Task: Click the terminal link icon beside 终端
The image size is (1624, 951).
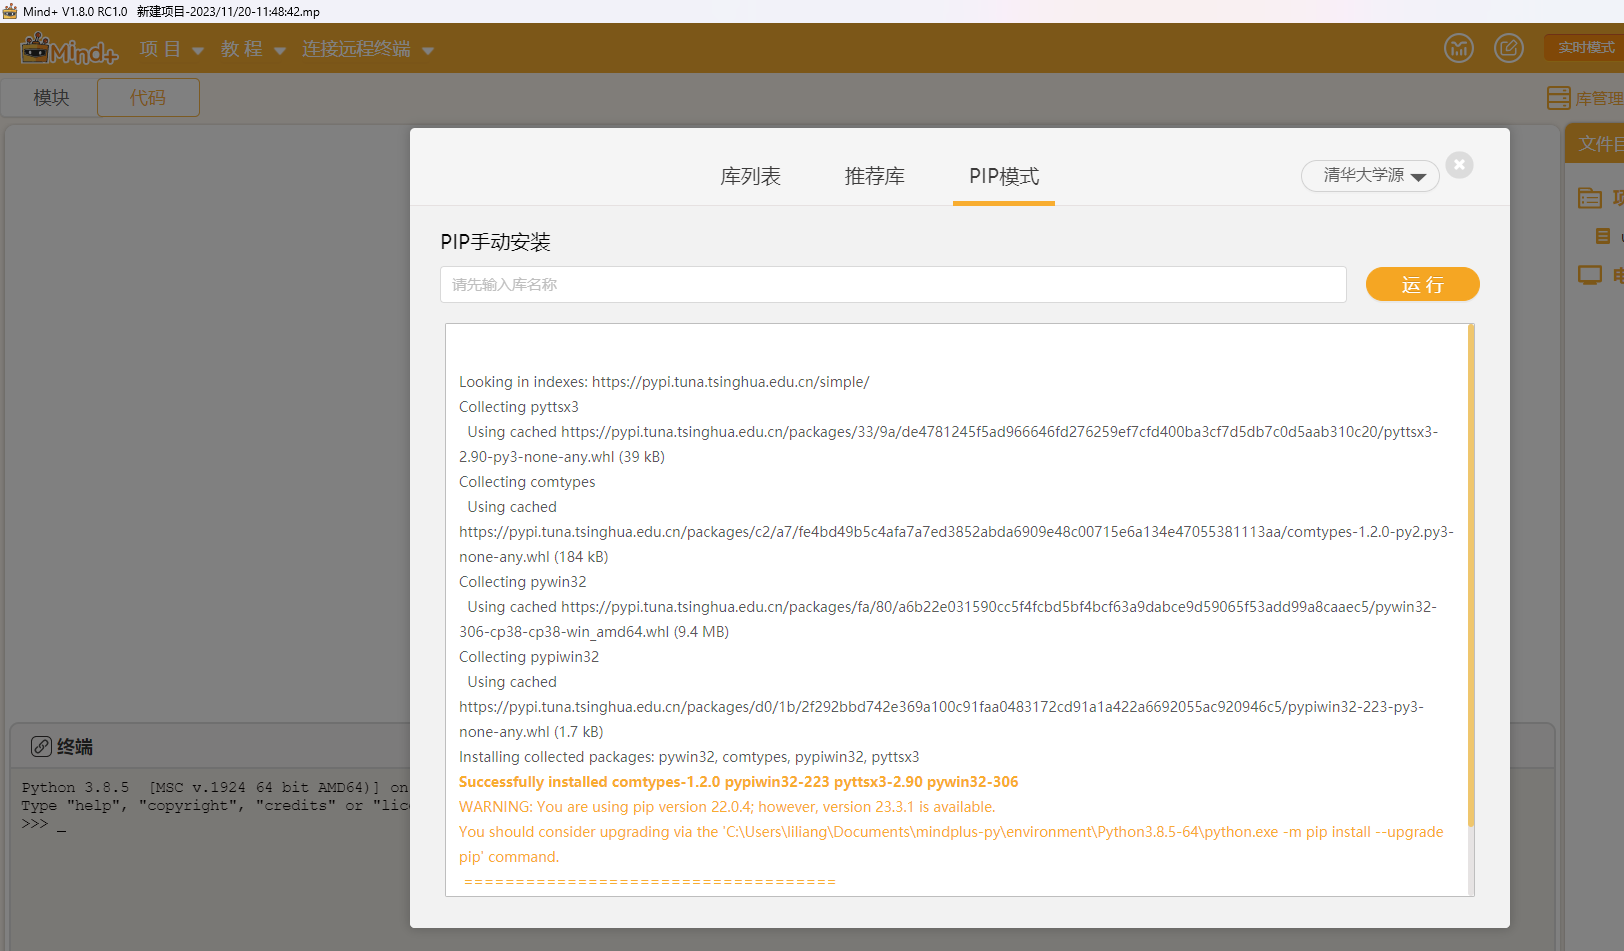Action: pos(41,746)
